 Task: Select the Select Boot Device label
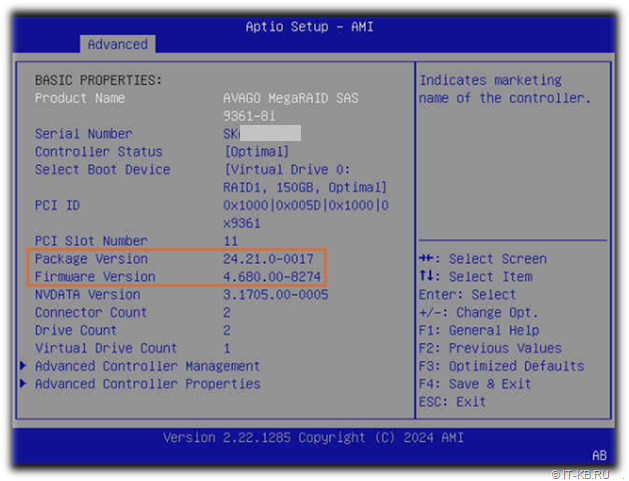(x=102, y=169)
